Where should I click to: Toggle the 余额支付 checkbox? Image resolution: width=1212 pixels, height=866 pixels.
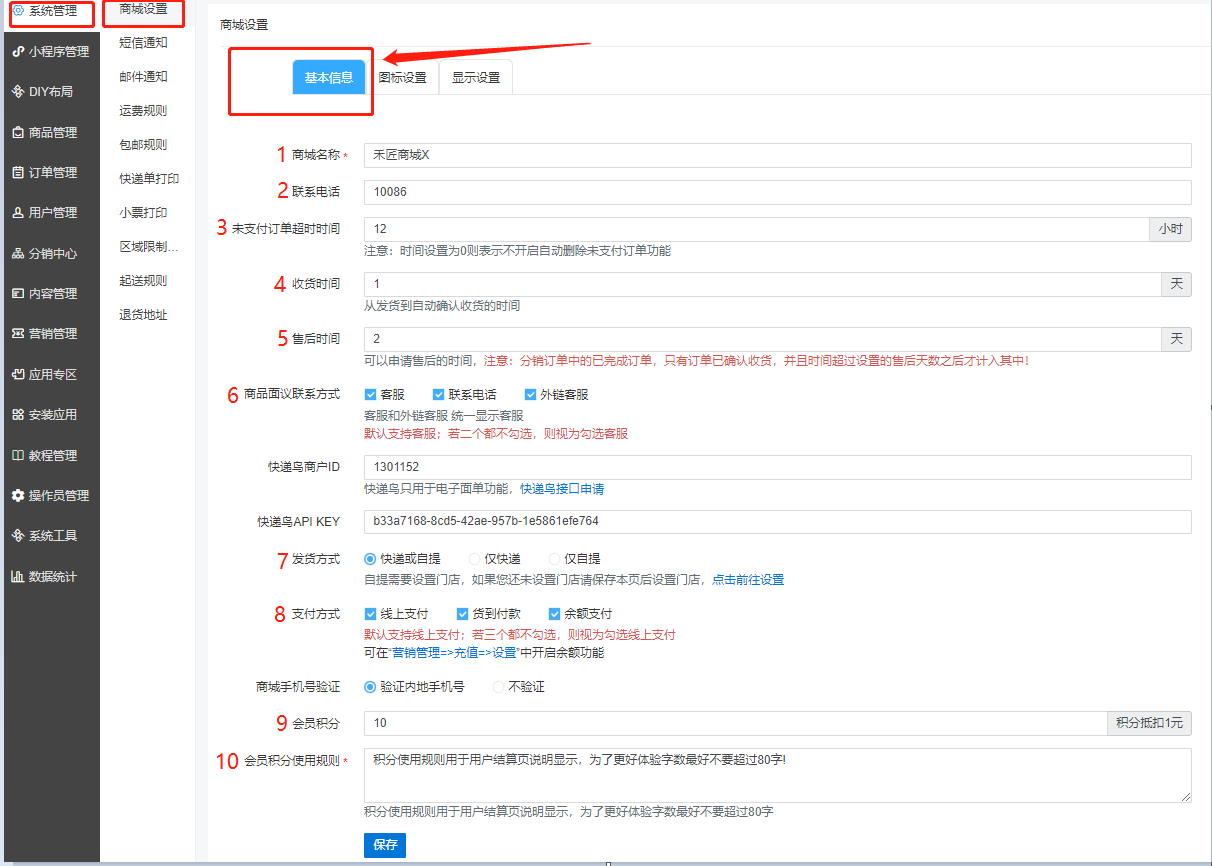554,614
